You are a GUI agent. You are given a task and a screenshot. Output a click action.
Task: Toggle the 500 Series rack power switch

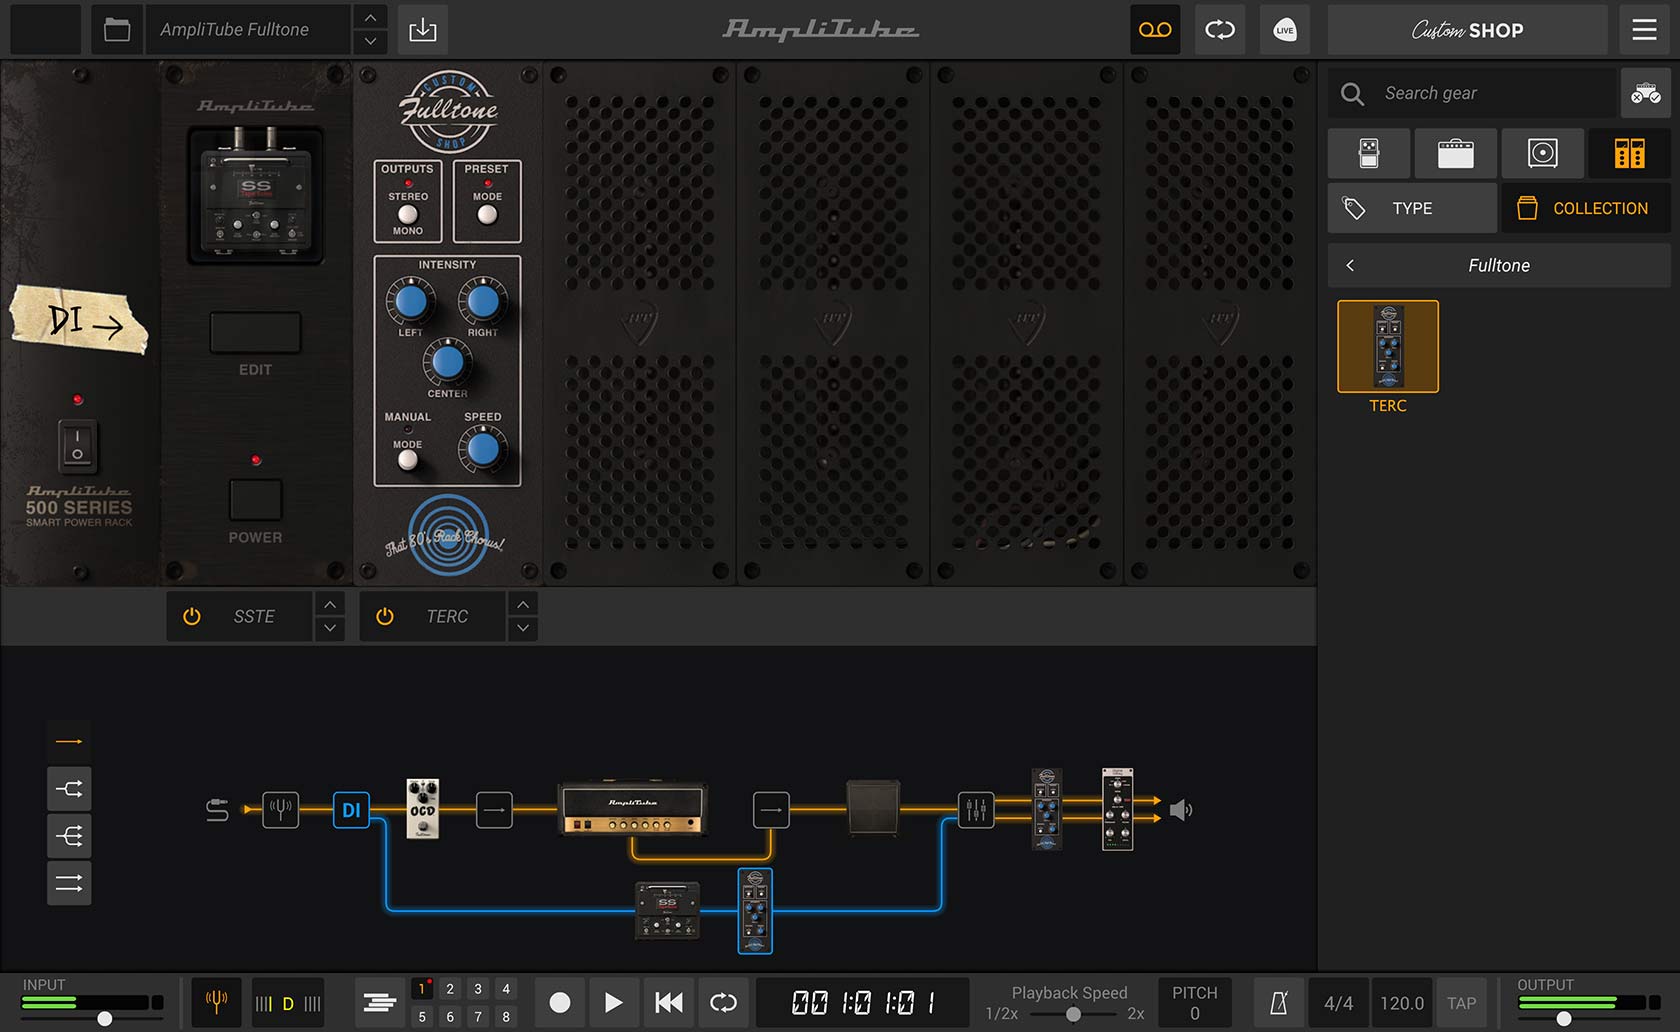point(77,446)
